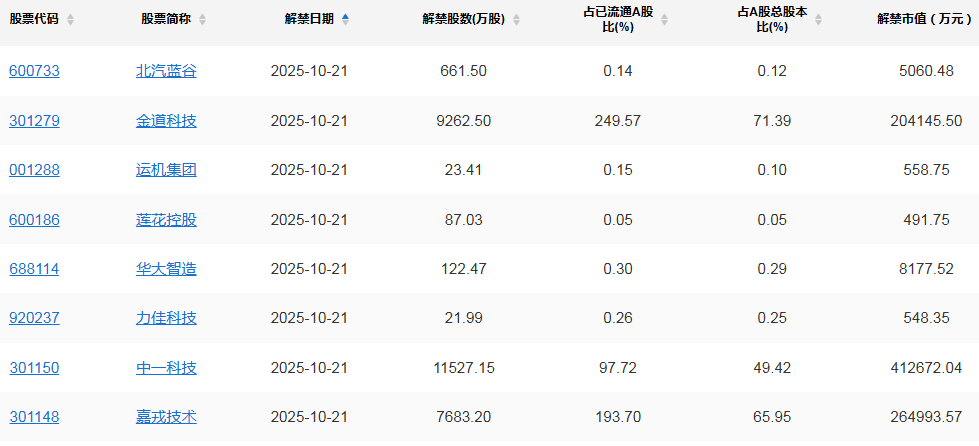The height and width of the screenshot is (446, 979).
Task: Sort by 解禁股数(万股) using its sort arrows
Action: [x=516, y=19]
